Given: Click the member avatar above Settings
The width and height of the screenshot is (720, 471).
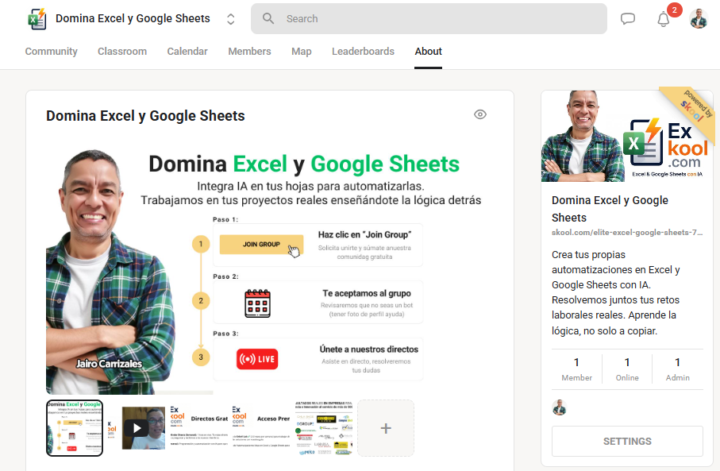Looking at the screenshot, I should tap(559, 408).
